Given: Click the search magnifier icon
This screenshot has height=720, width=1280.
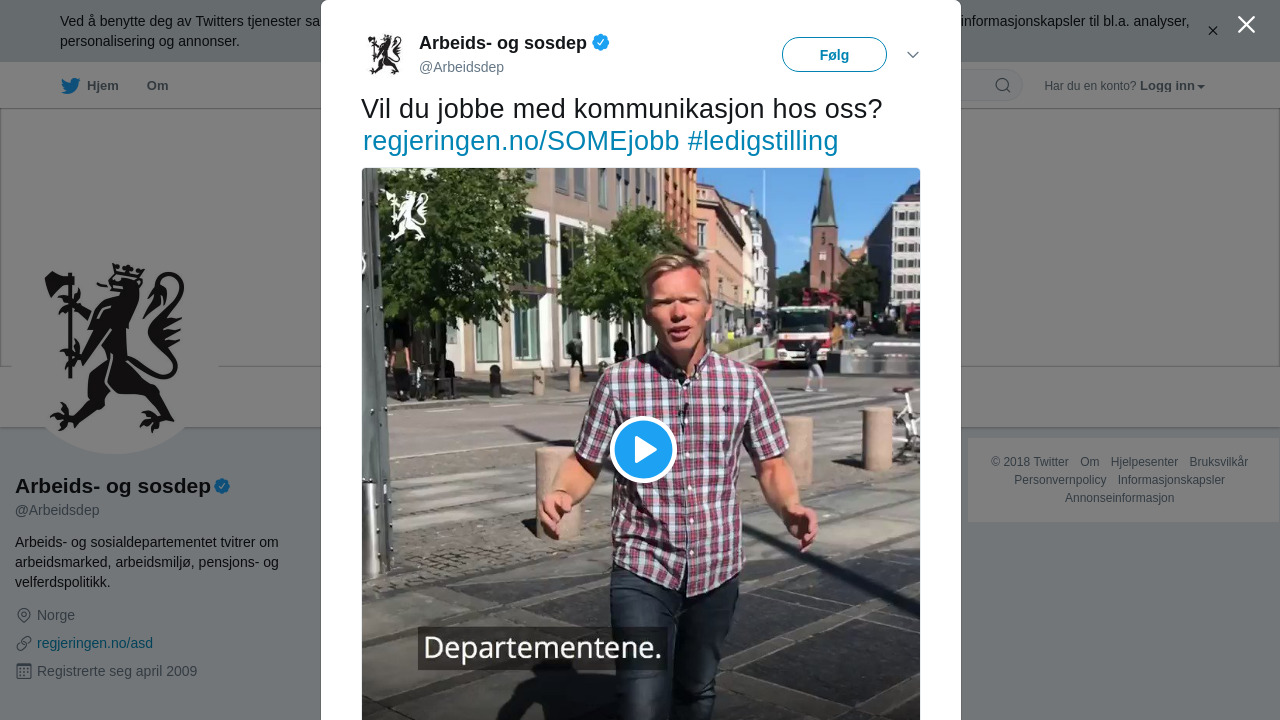Looking at the screenshot, I should click(1003, 85).
